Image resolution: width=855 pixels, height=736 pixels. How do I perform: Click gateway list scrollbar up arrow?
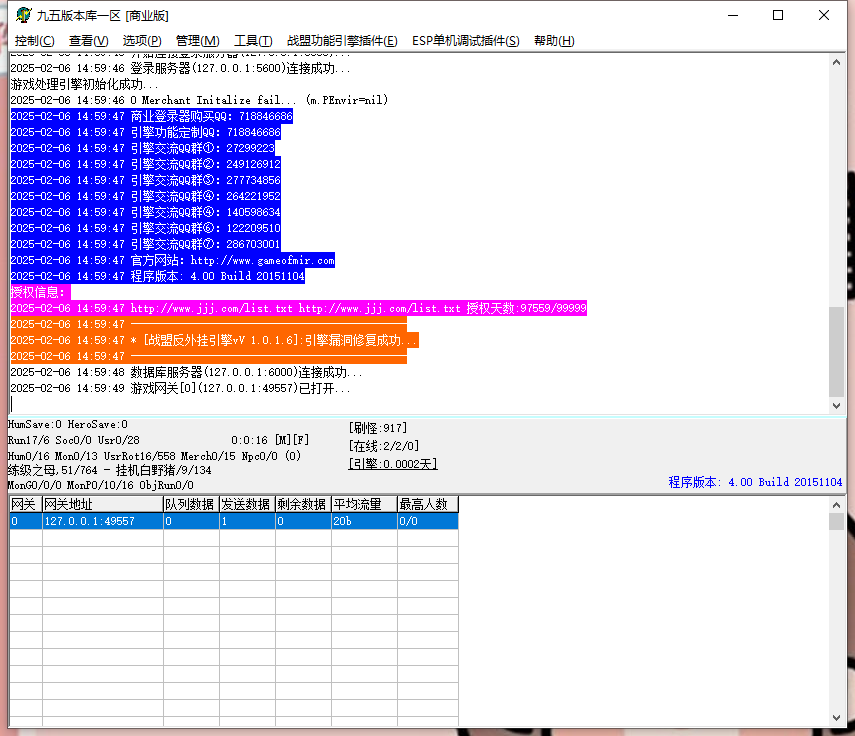coord(836,505)
